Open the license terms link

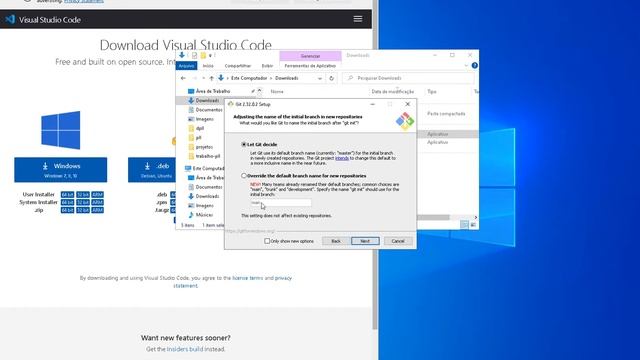click(x=248, y=278)
